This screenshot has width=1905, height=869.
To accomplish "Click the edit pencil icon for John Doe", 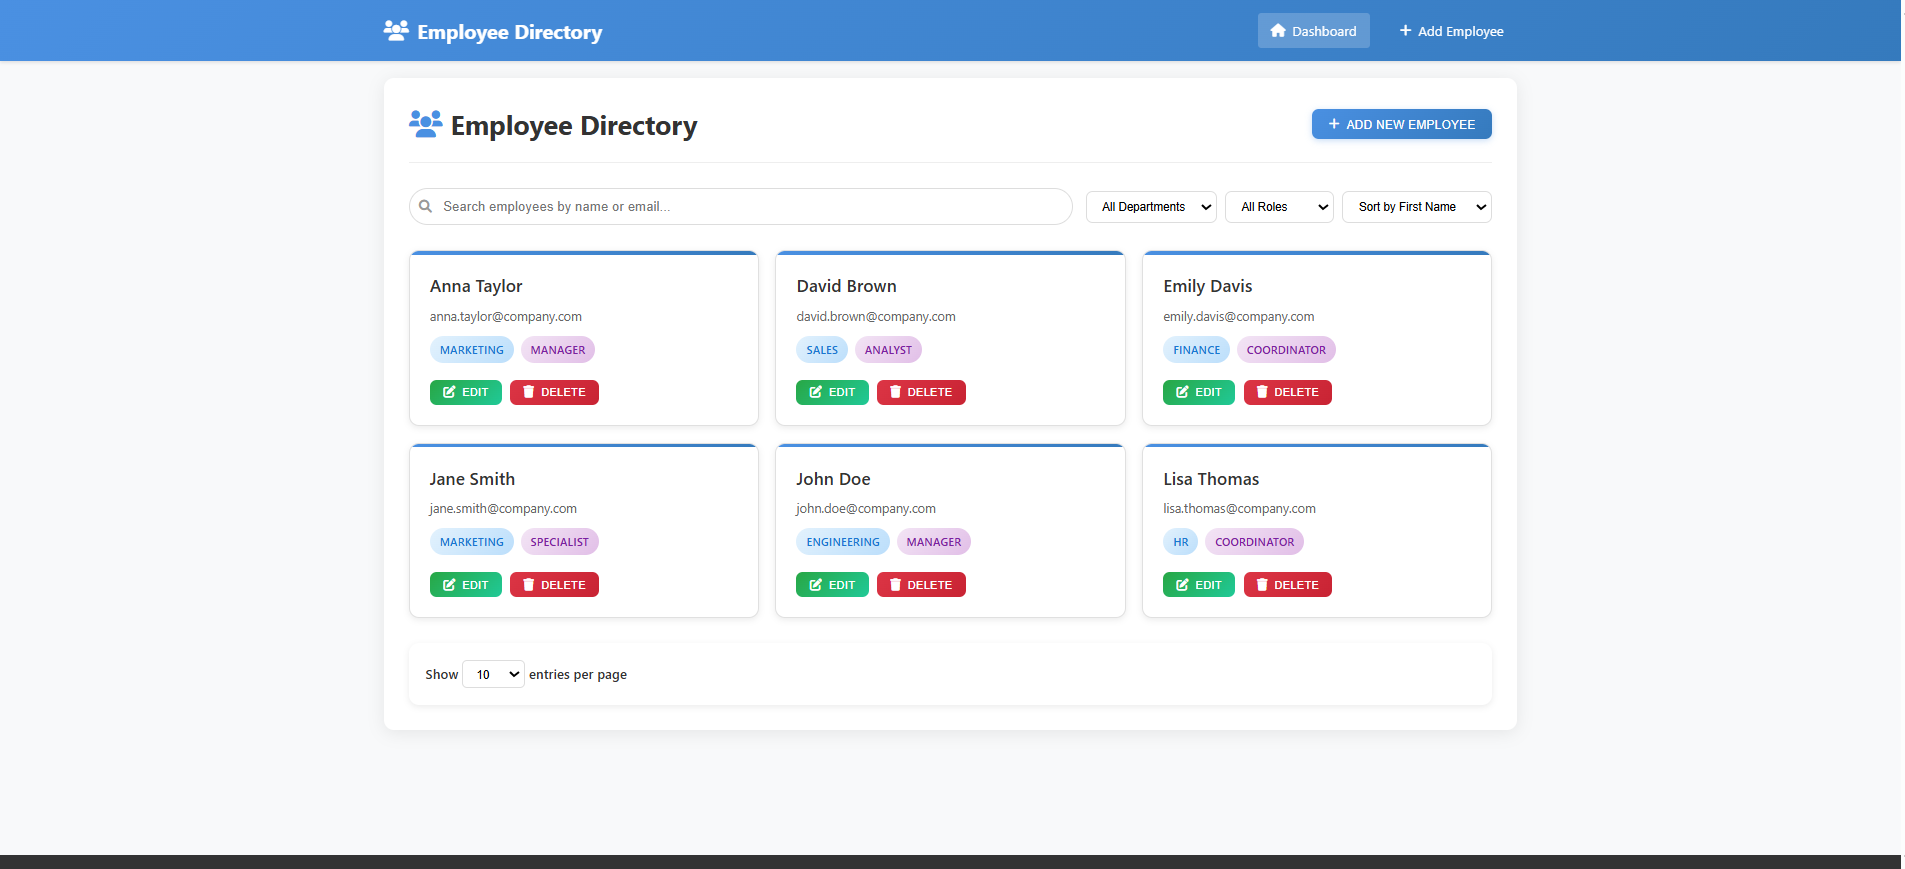I will pyautogui.click(x=816, y=585).
